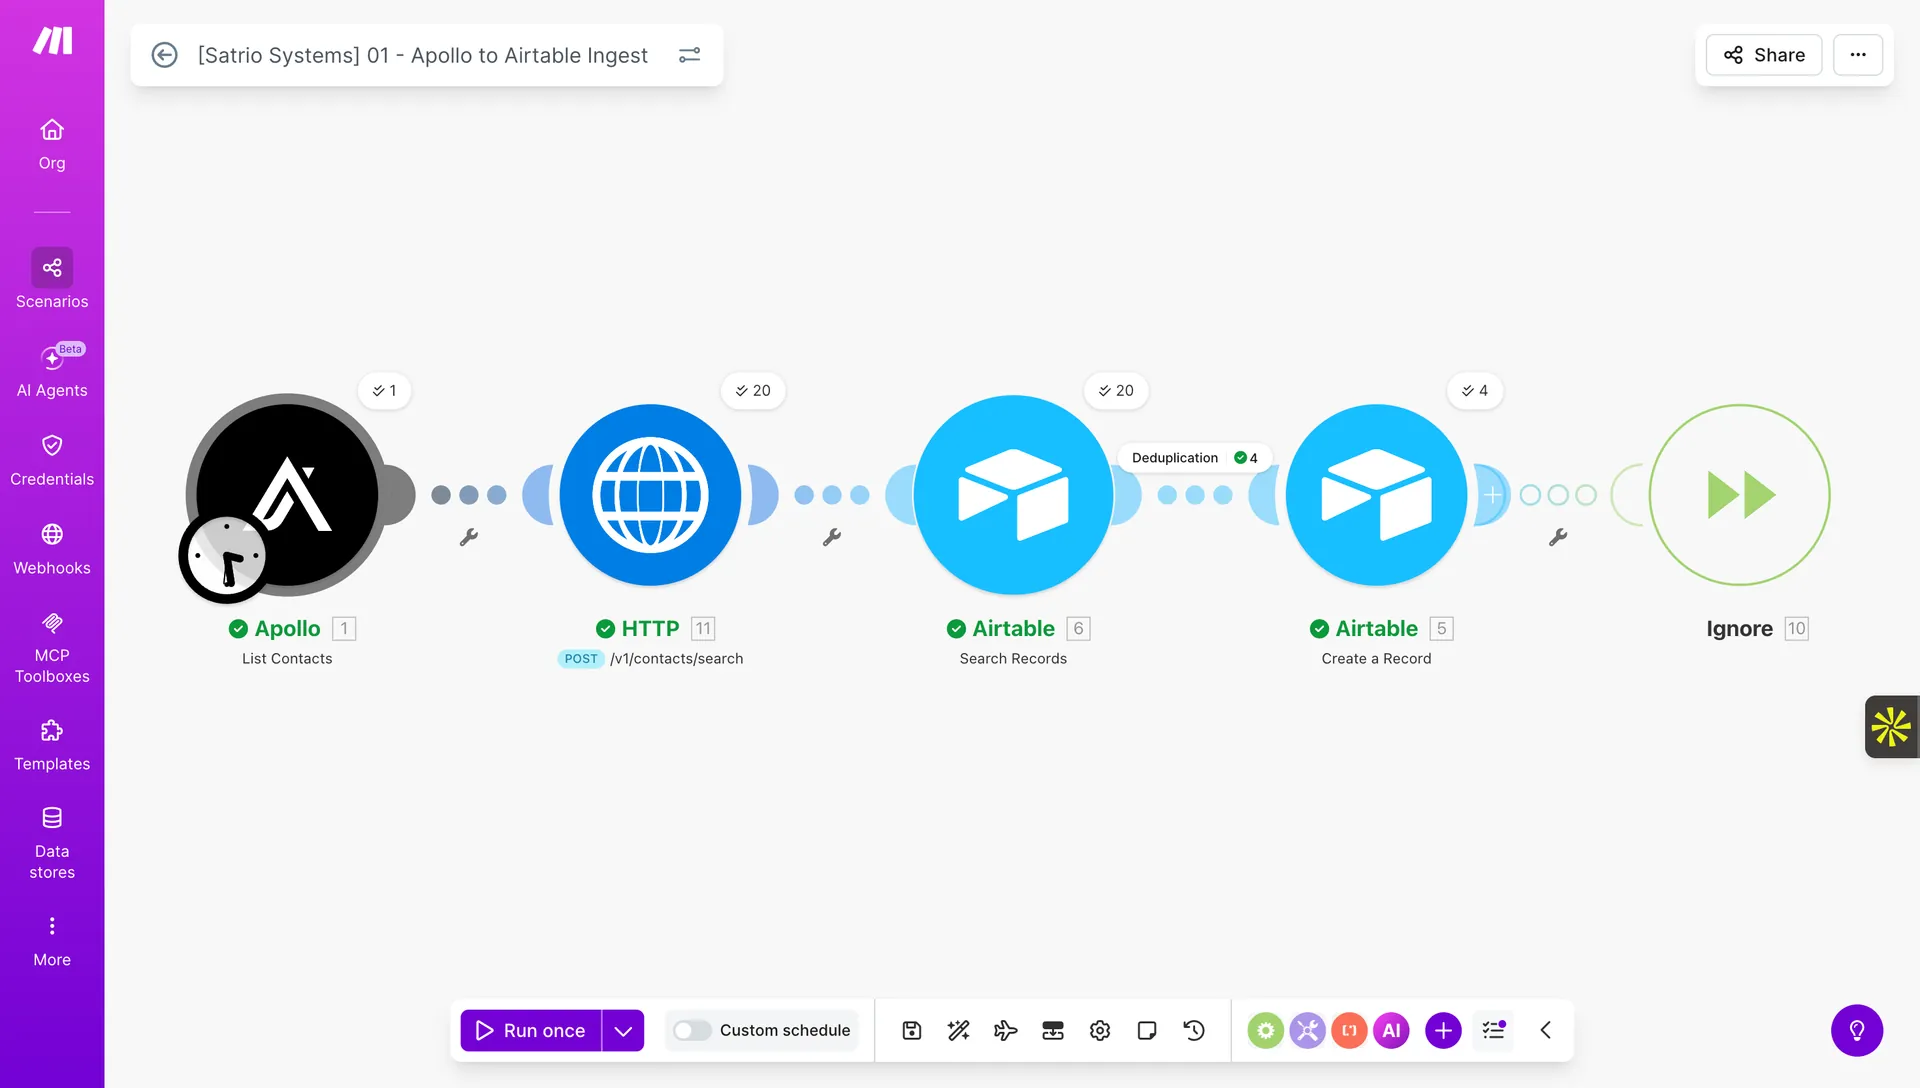Expand the Run once dropdown arrow
Viewport: 1920px width, 1088px height.
coord(623,1030)
